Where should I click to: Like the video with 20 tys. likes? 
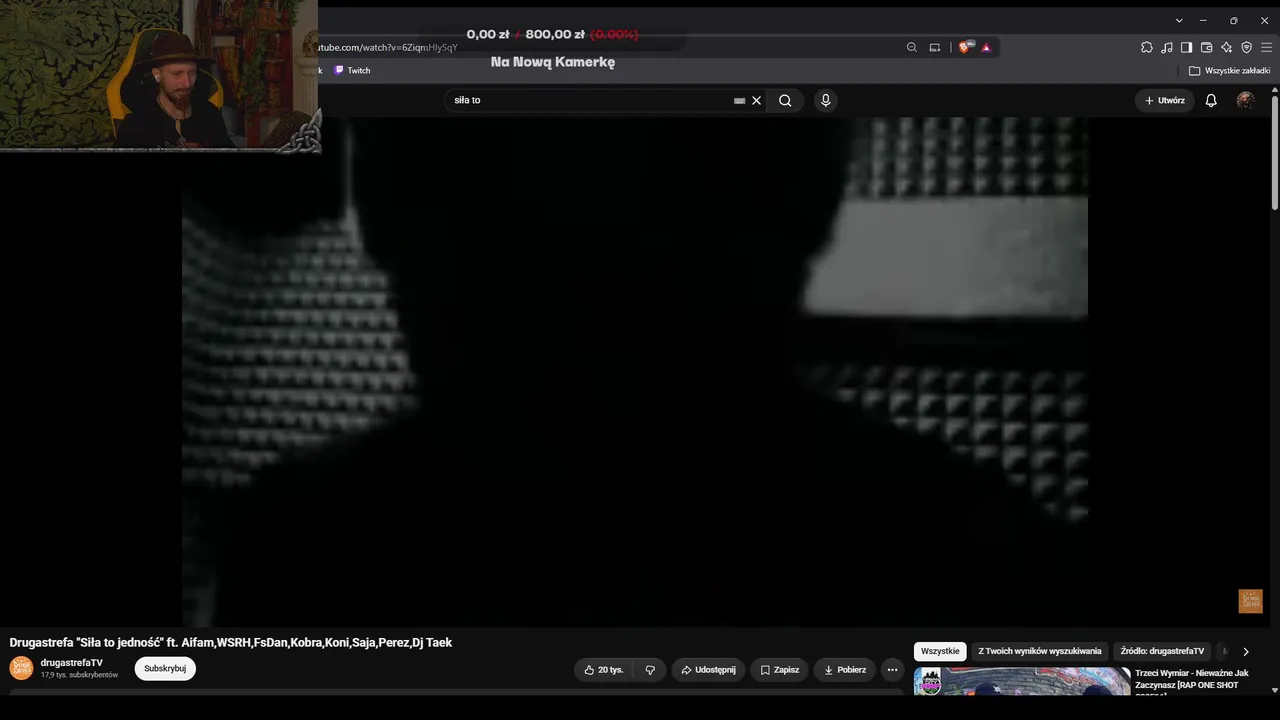tap(604, 670)
